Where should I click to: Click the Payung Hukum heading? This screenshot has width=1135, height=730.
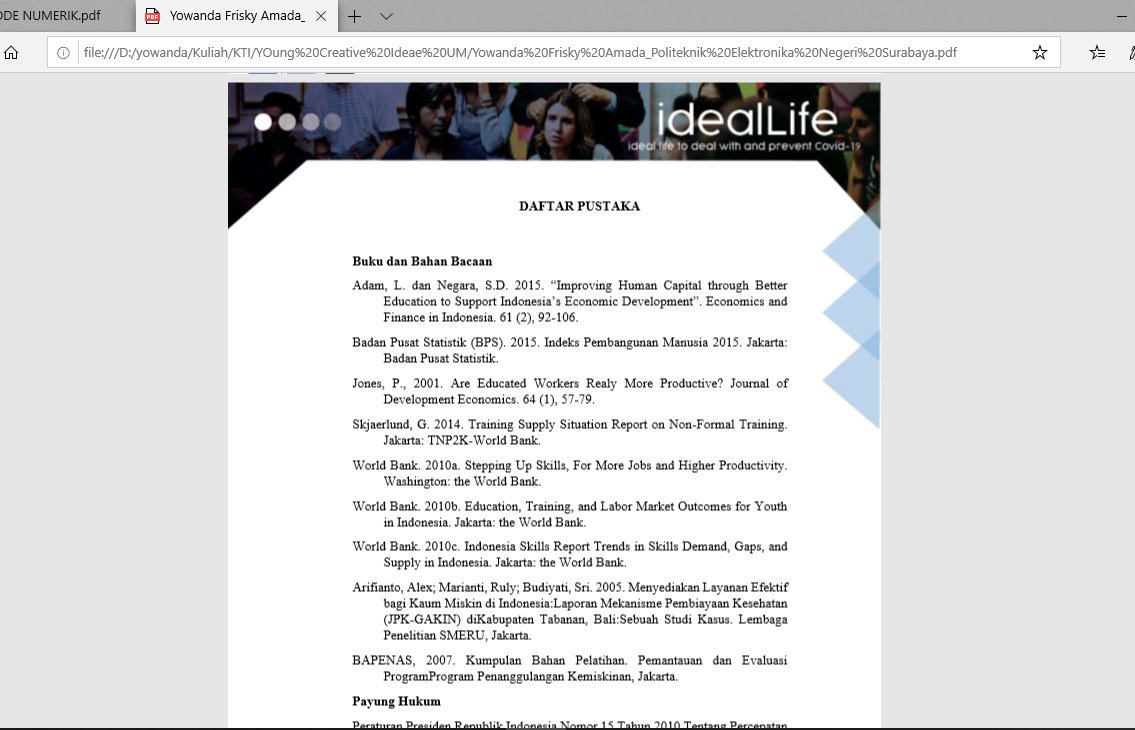click(x=396, y=702)
